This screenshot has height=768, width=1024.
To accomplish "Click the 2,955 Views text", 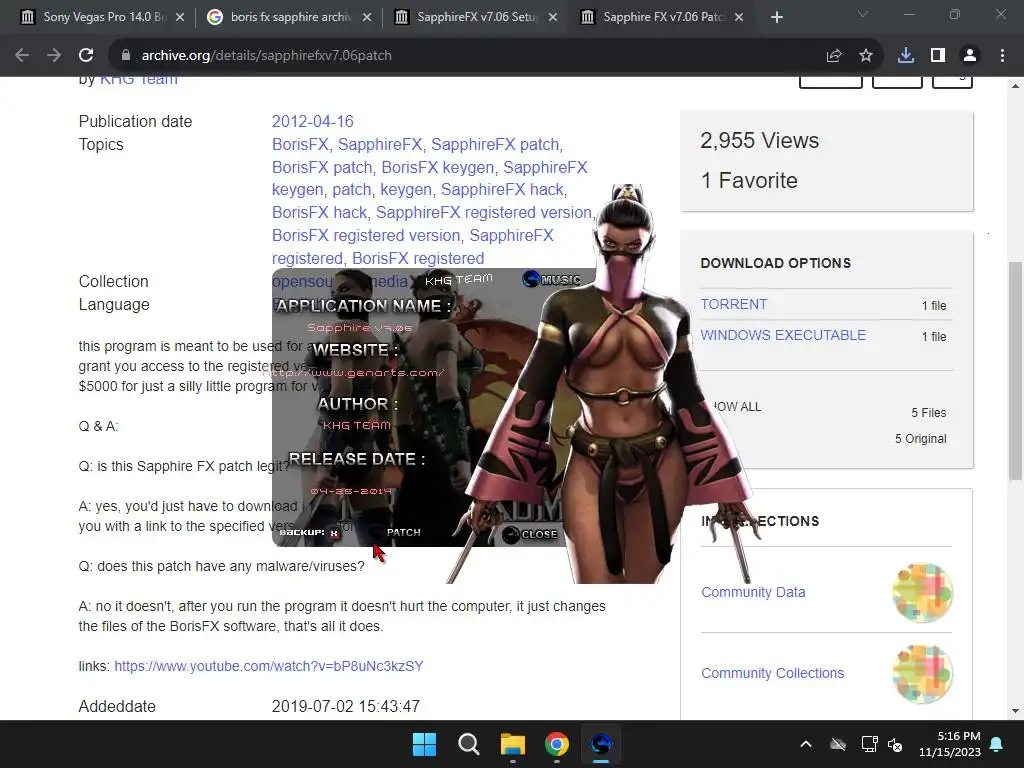I will (x=760, y=140).
